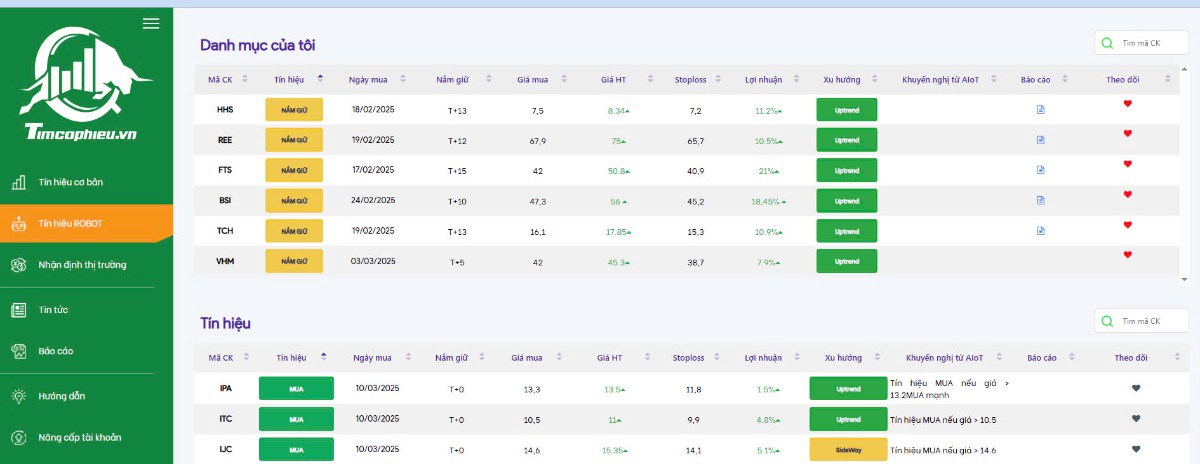The width and height of the screenshot is (1200, 464).
Task: Click the Tín hiệu section search field
Action: tap(1150, 321)
